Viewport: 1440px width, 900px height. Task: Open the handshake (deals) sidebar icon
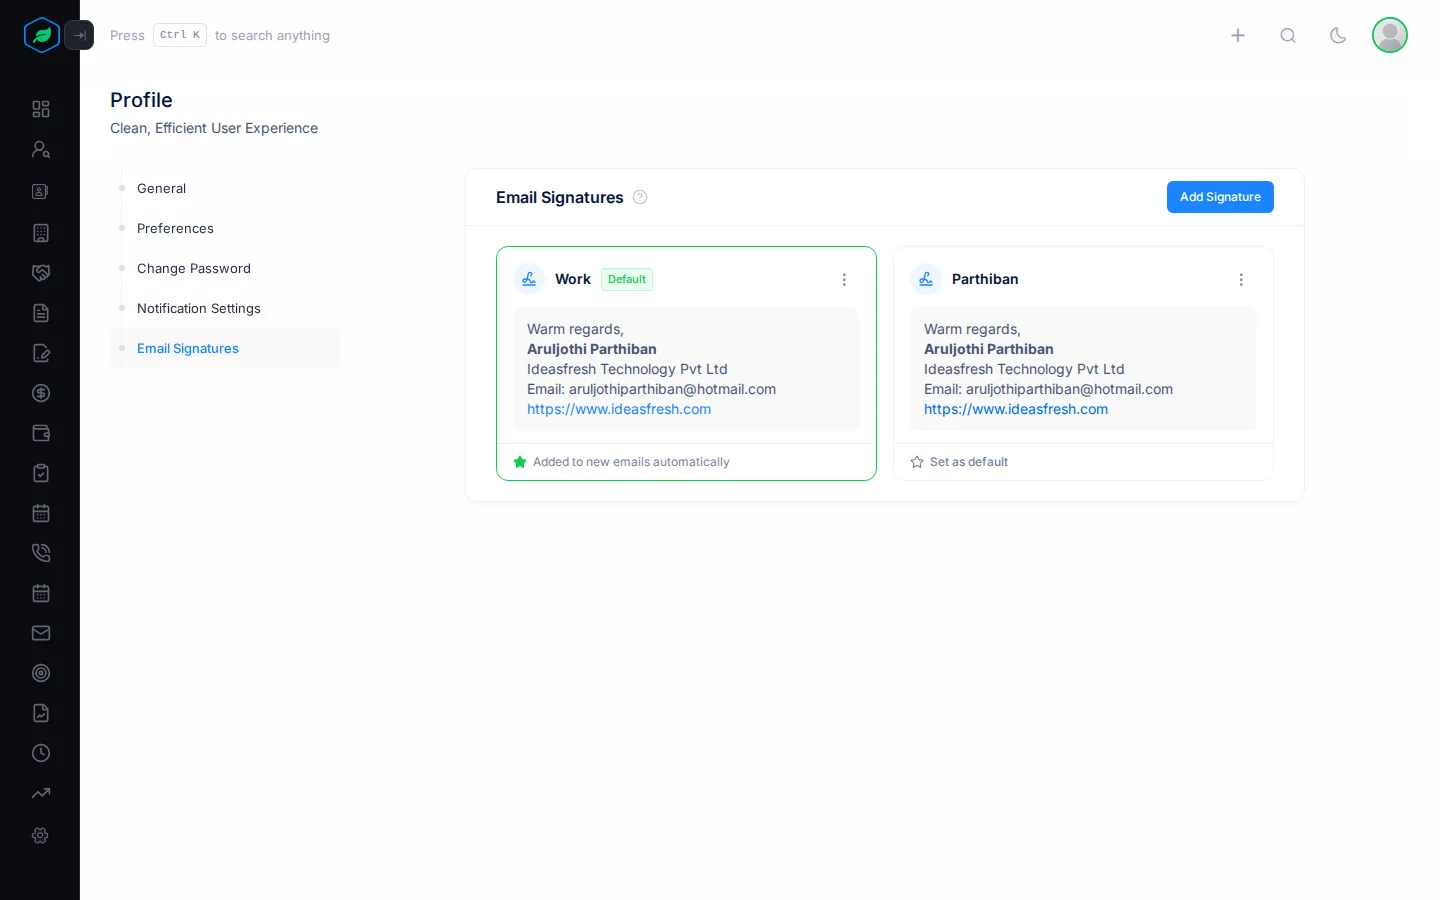tap(41, 273)
